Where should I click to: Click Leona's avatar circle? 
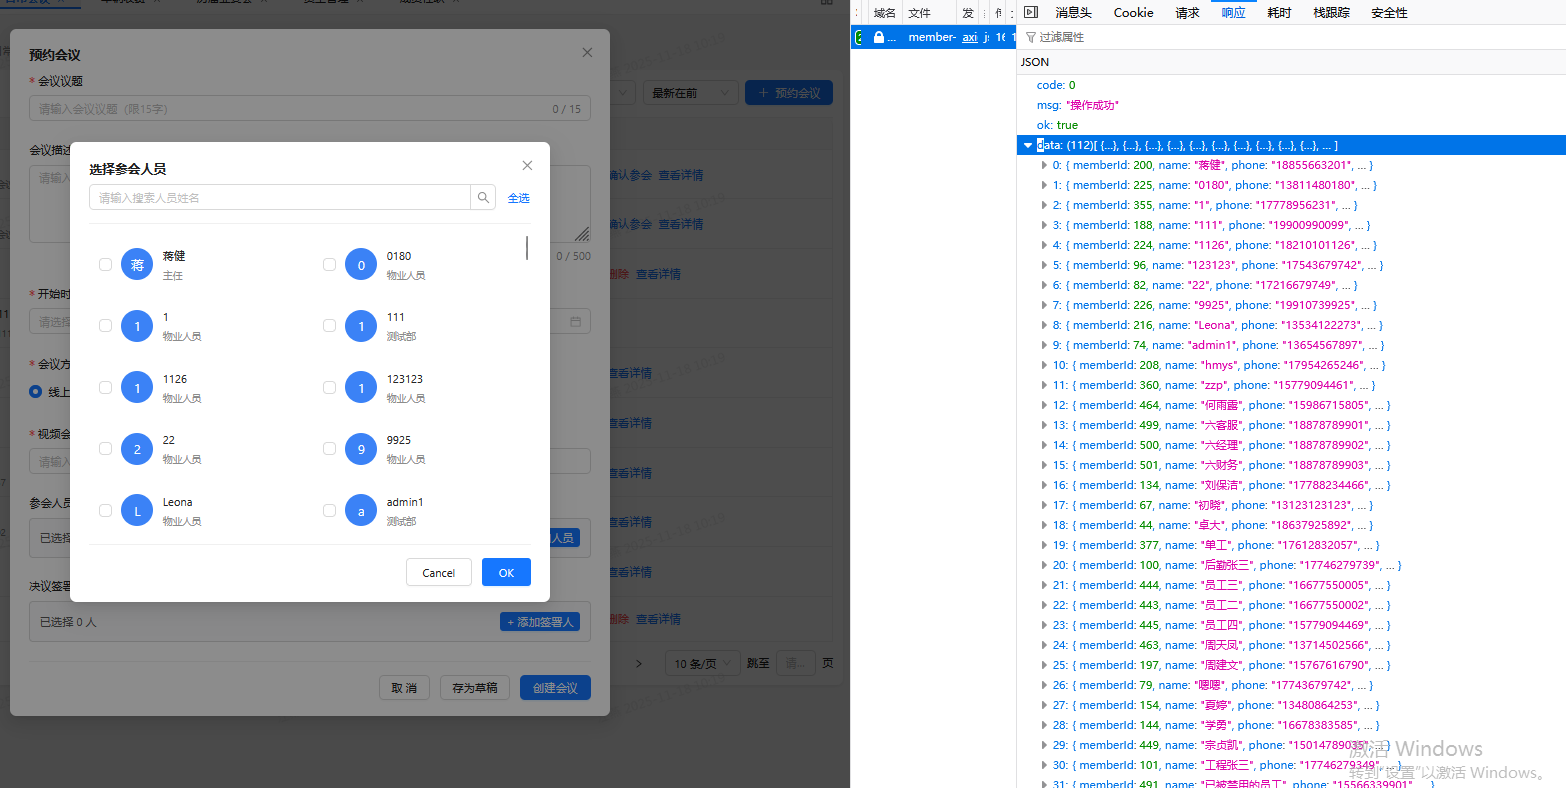(137, 511)
